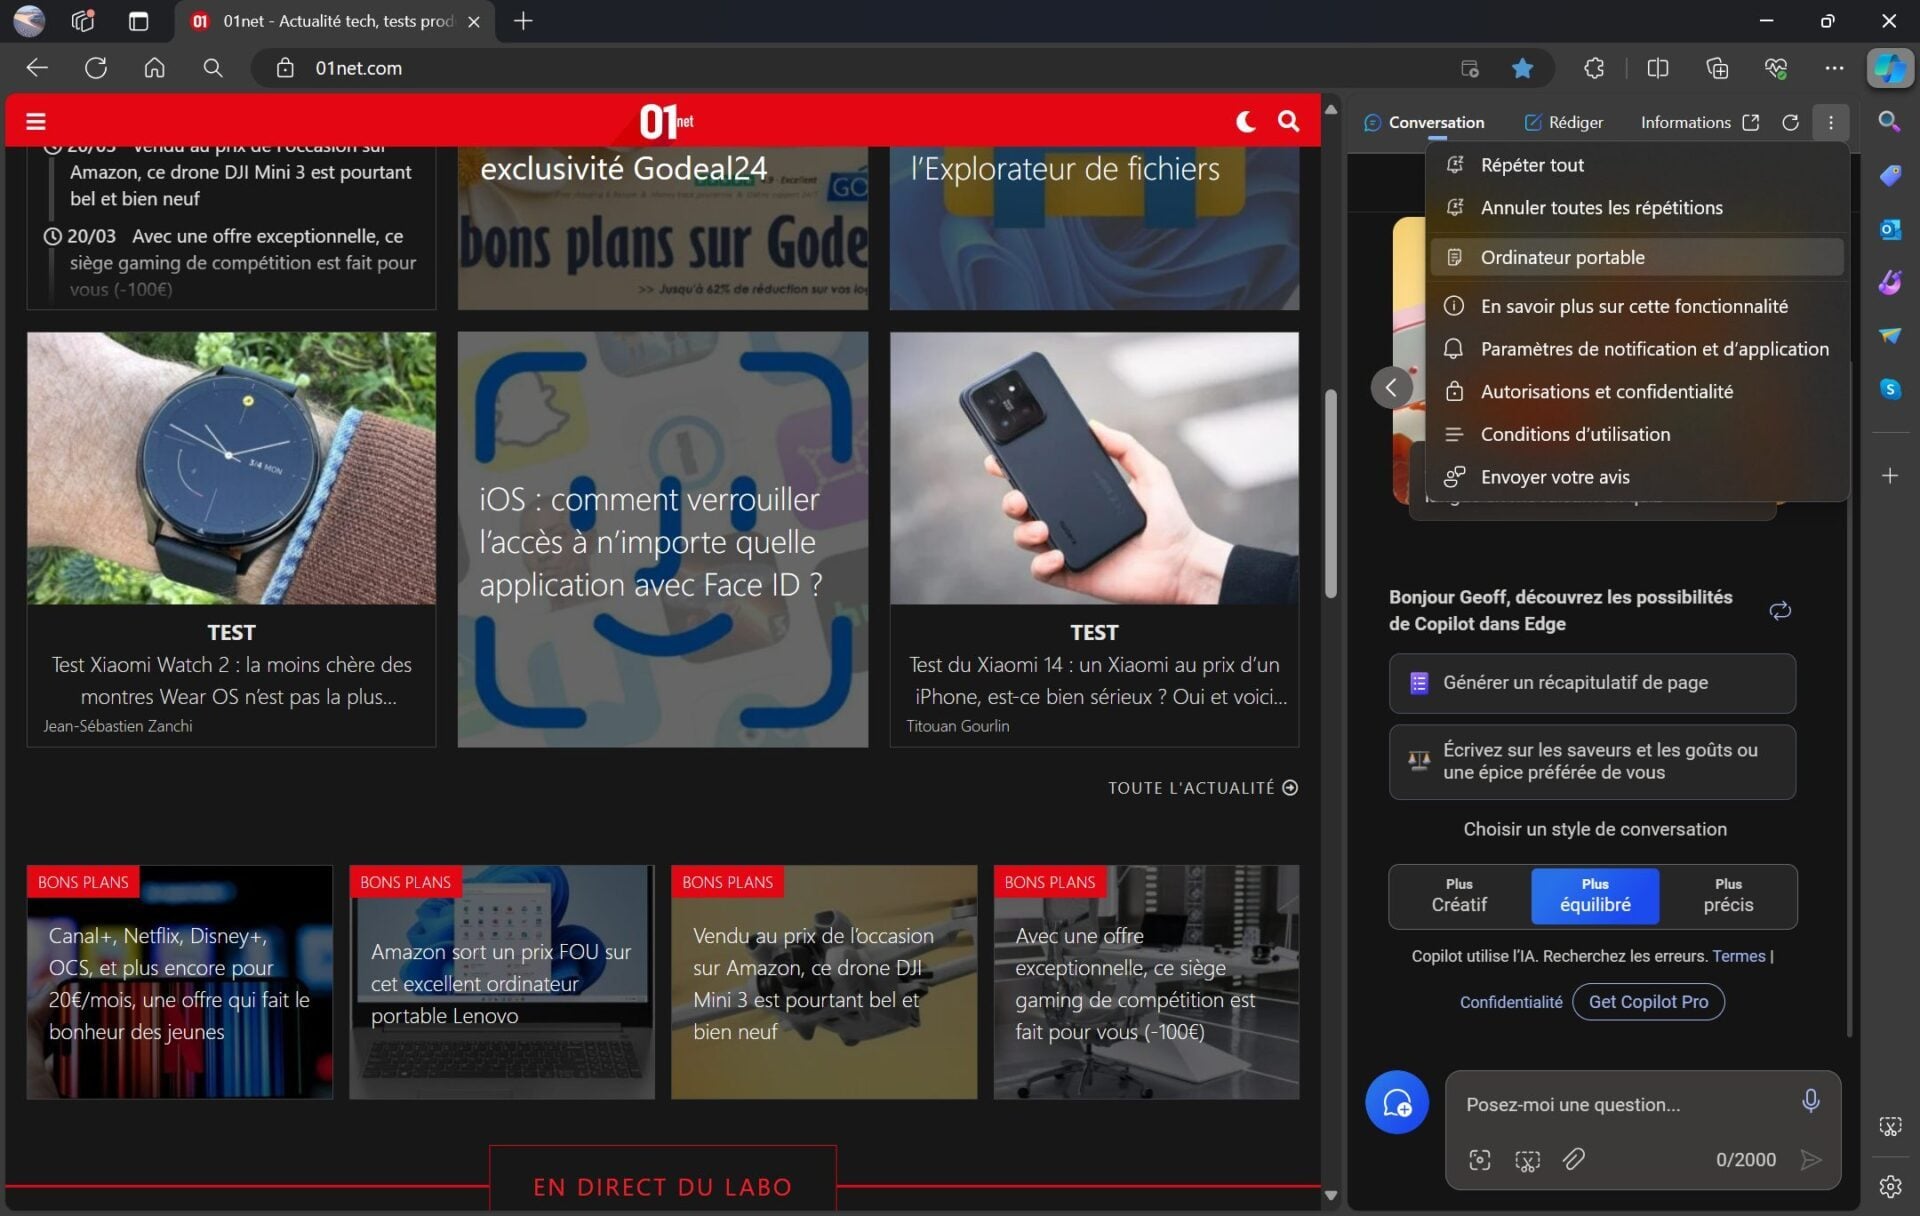1920x1216 pixels.
Task: Click the microphone in the Copilot input
Action: tap(1810, 1101)
